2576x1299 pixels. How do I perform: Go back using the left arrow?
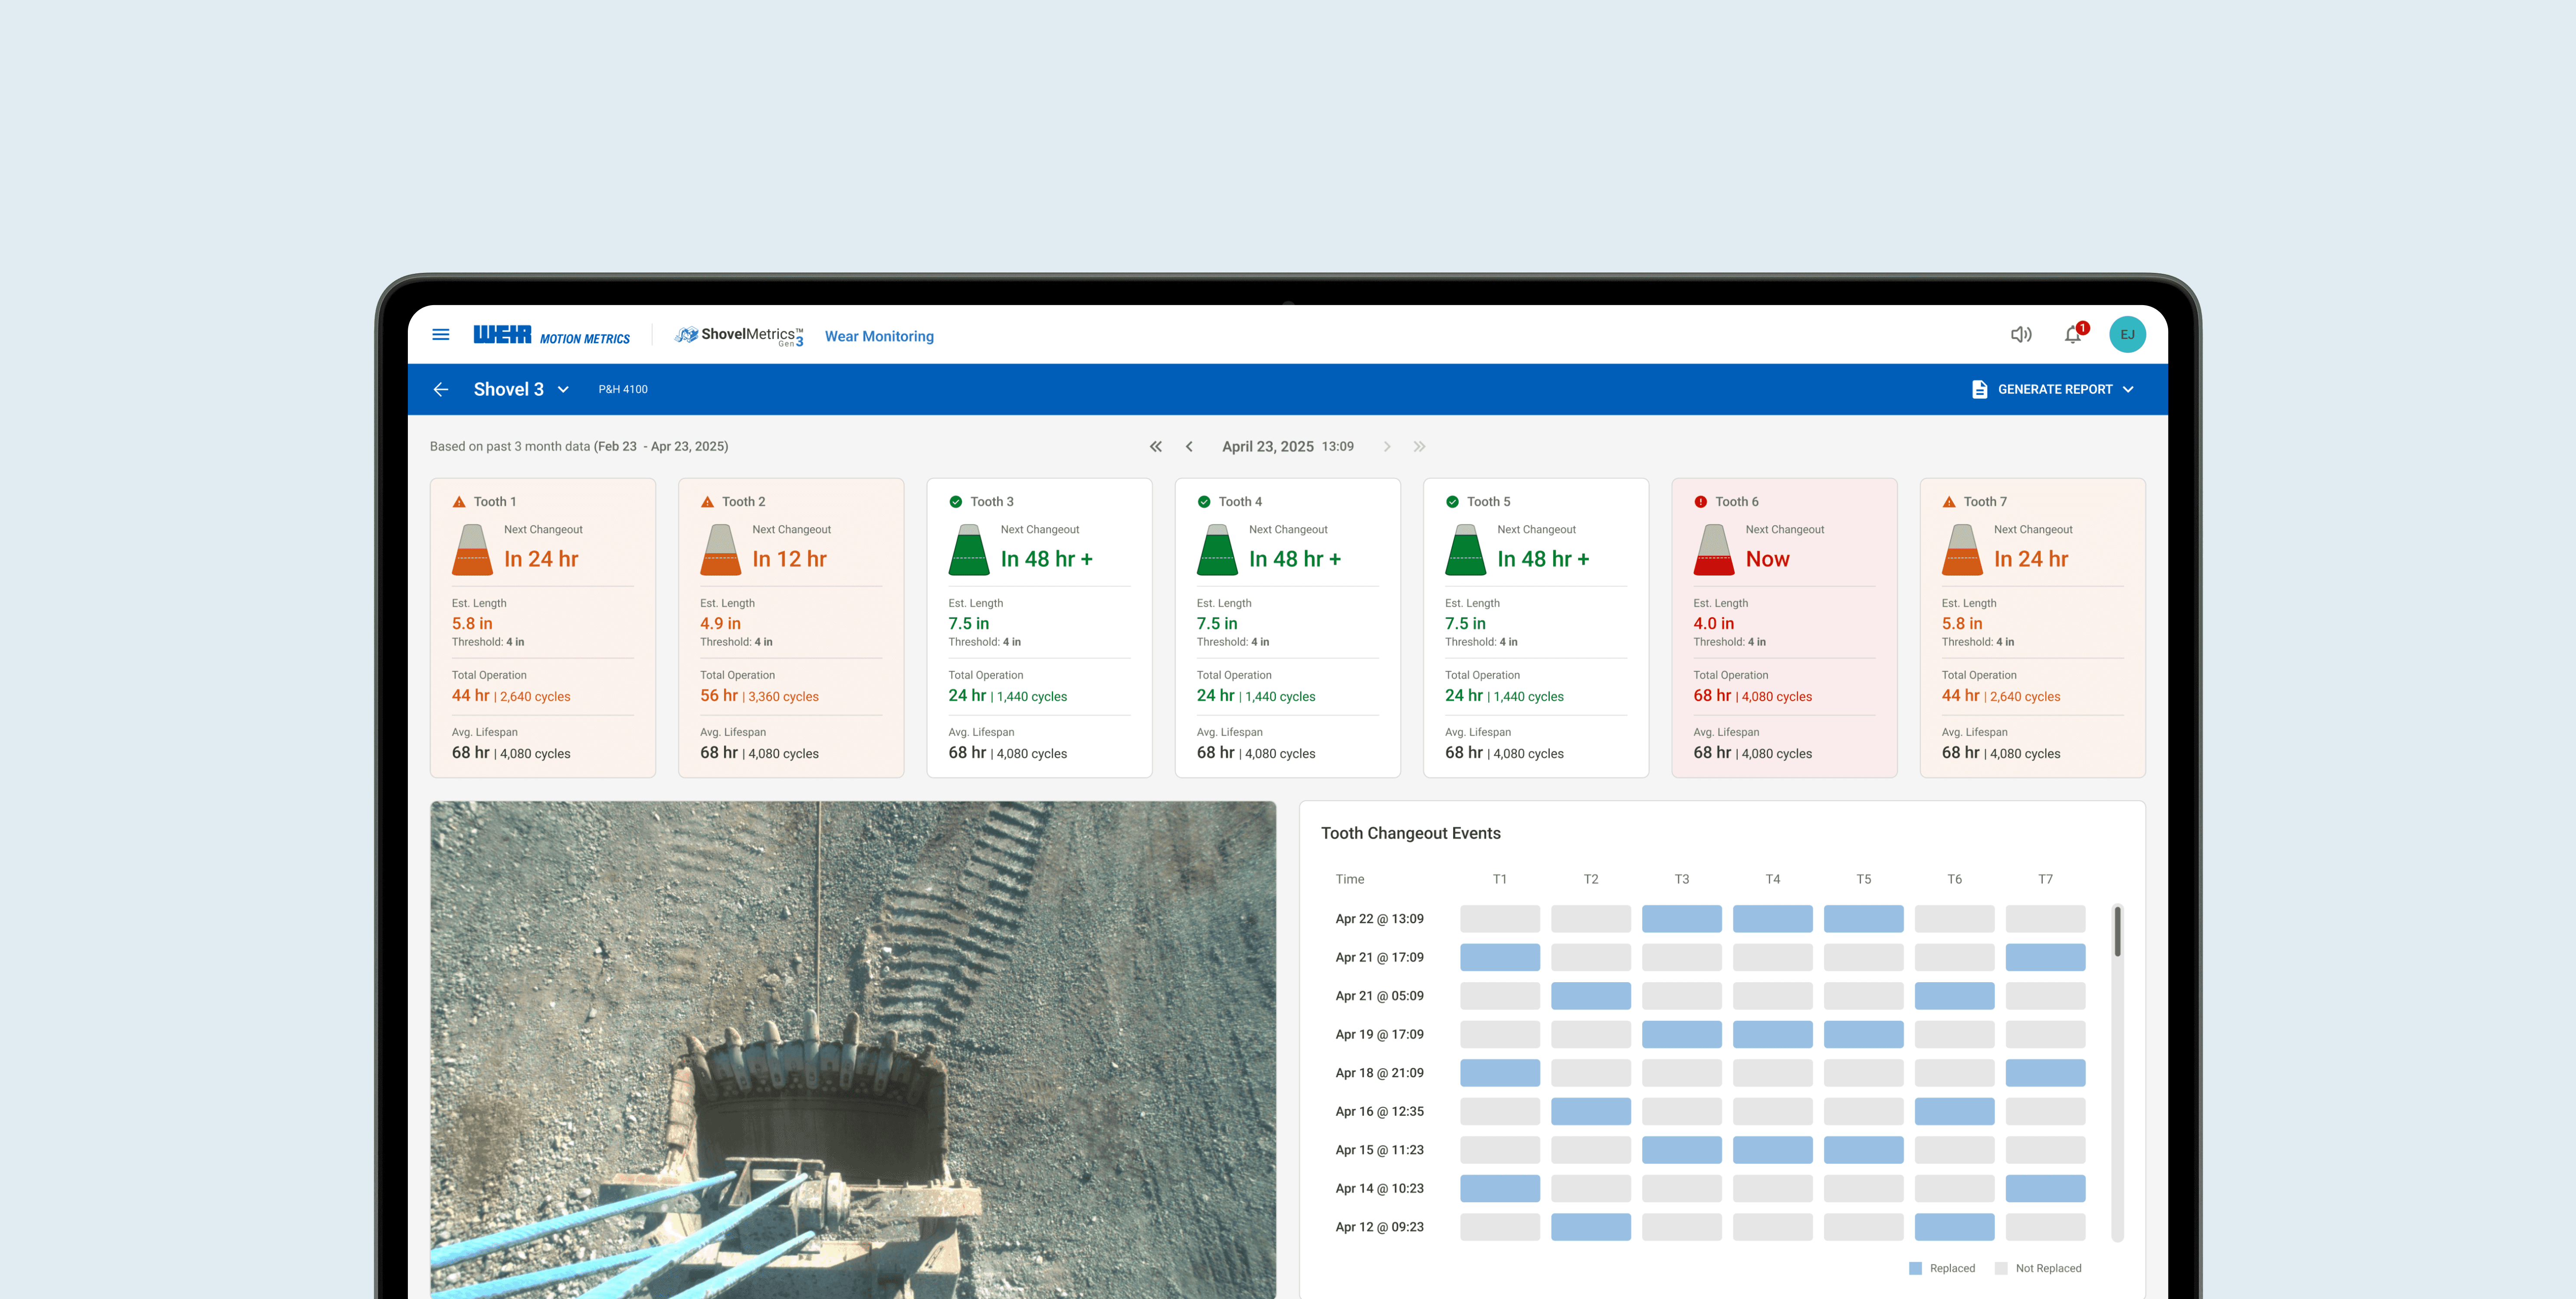[441, 389]
